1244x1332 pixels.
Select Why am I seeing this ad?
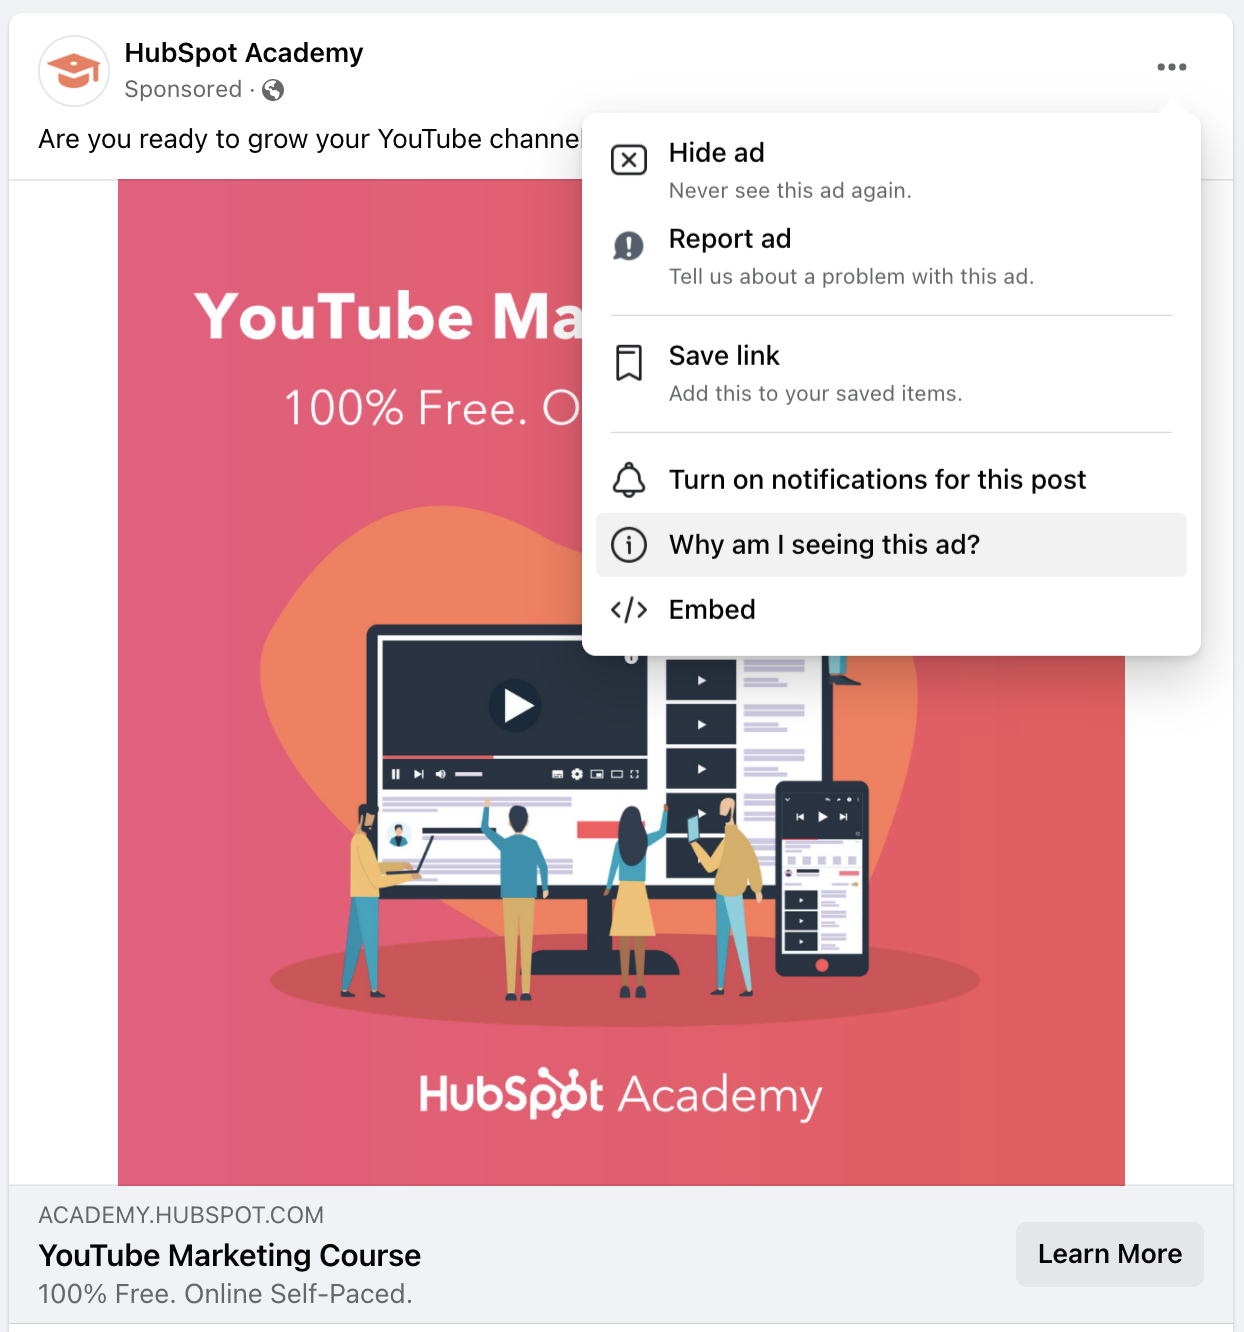coord(891,545)
